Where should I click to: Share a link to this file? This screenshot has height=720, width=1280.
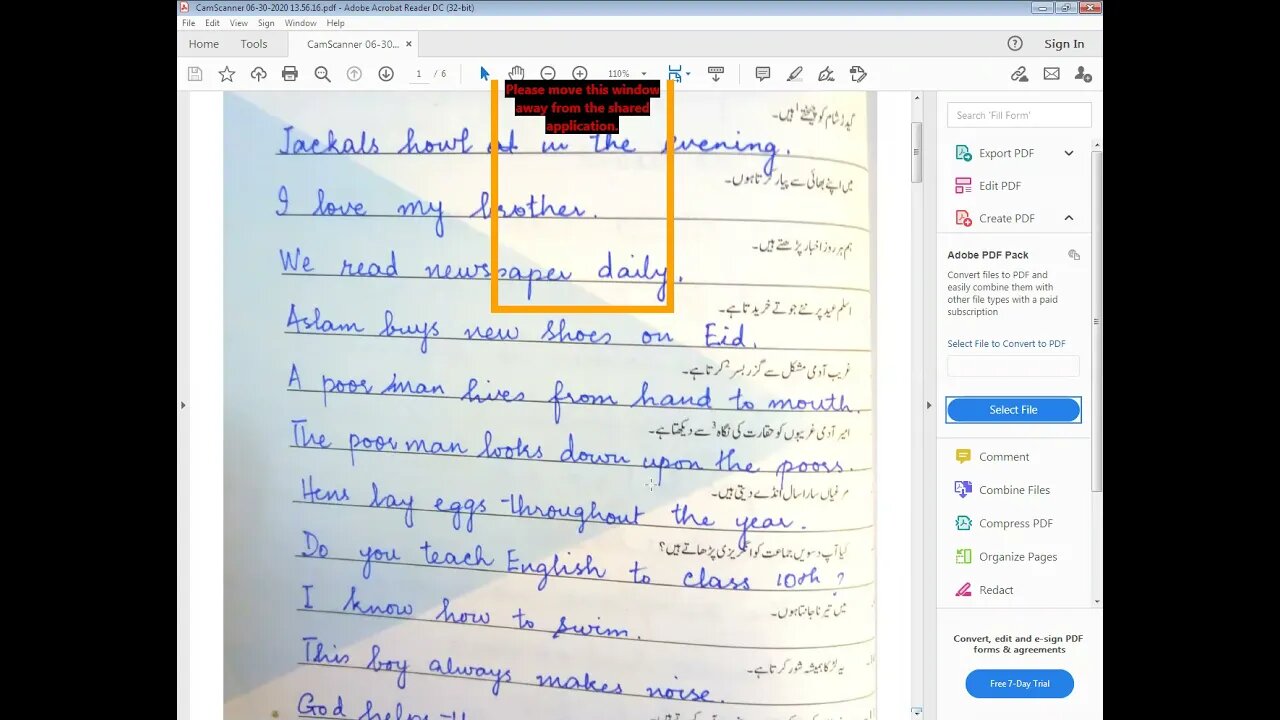tap(1019, 74)
